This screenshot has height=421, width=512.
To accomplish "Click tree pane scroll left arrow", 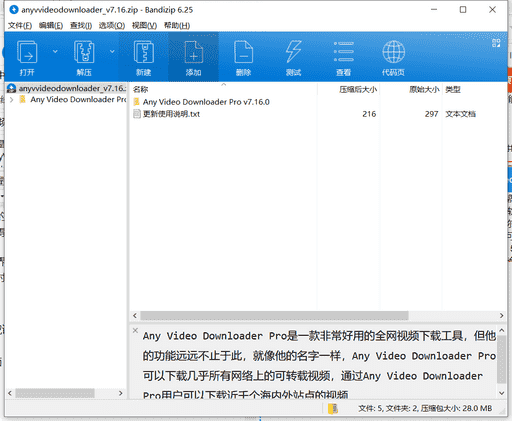I will (10, 393).
